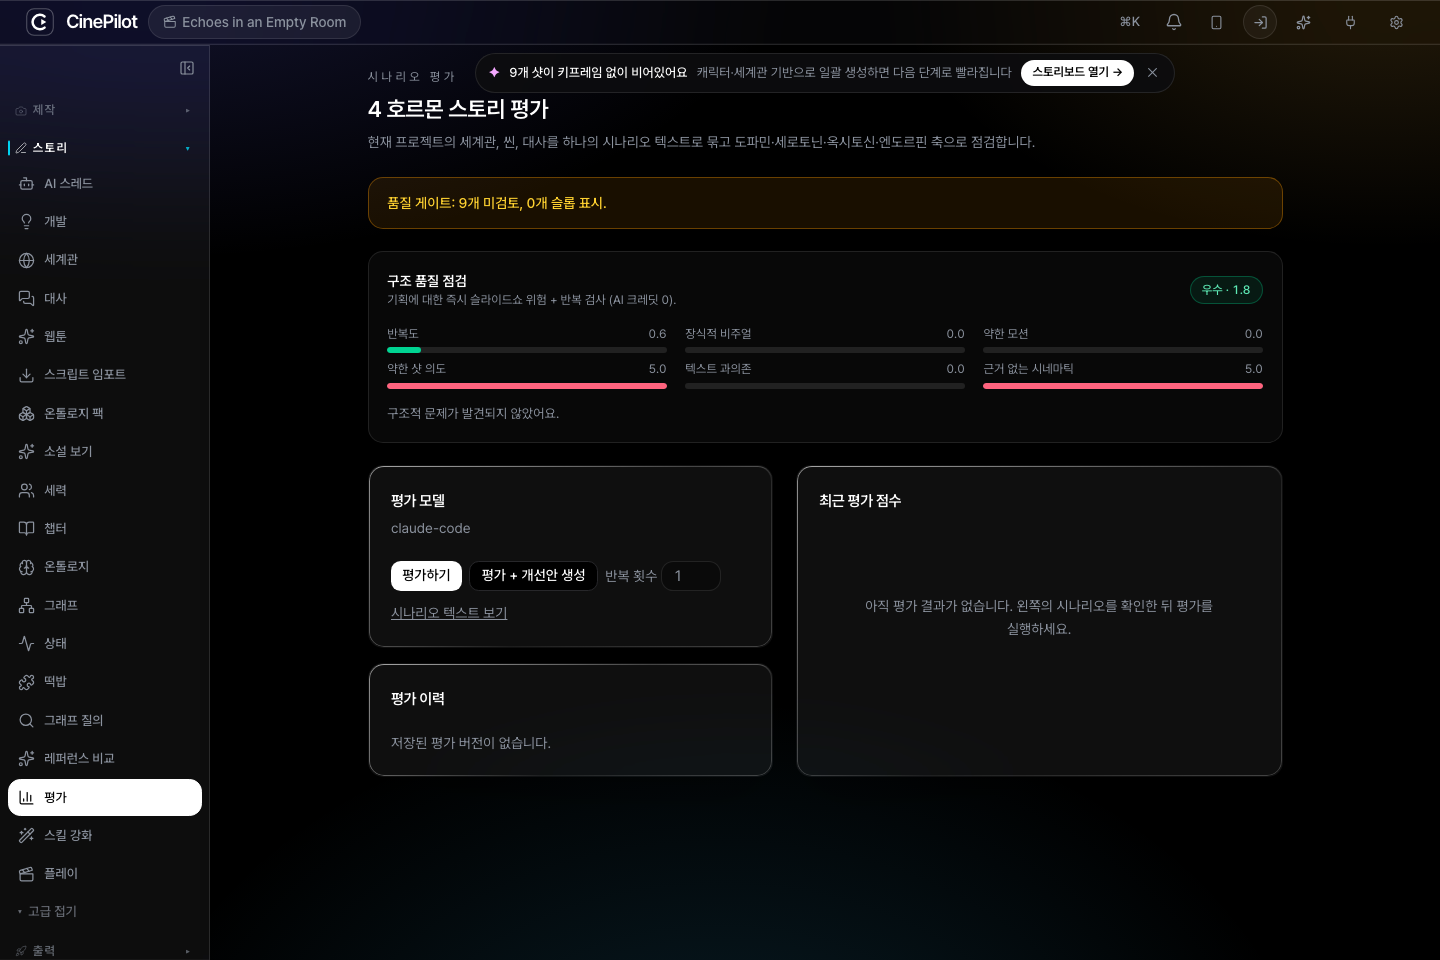Click the 4 호르몬 스토리 평가 heading

click(458, 109)
